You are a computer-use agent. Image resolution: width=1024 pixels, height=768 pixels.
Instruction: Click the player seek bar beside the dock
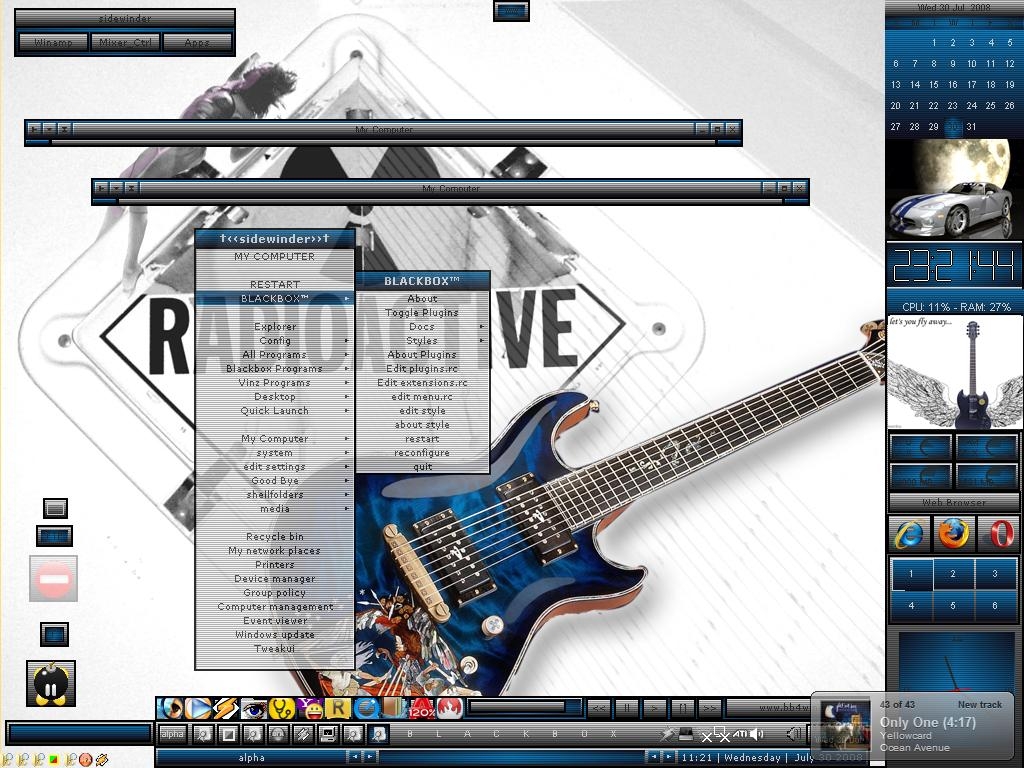point(524,708)
